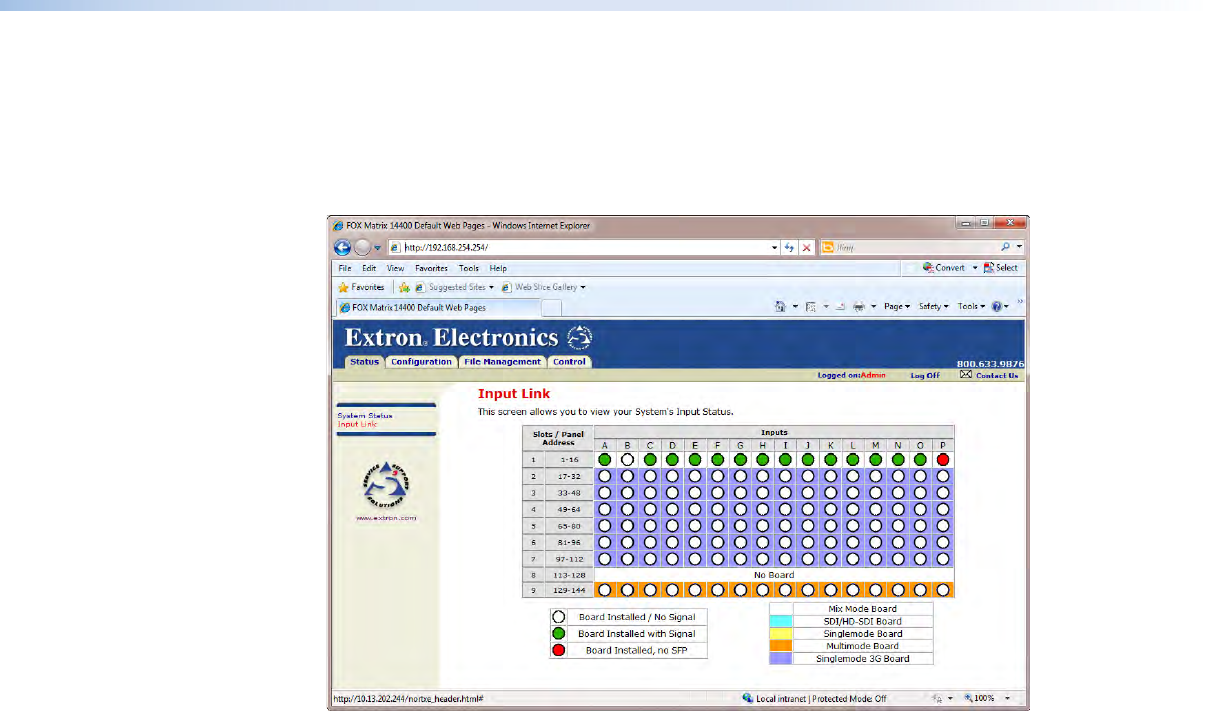Image resolution: width=1224 pixels, height=711 pixels.
Task: Click the 1-16 panel address cell
Action: tap(570, 459)
